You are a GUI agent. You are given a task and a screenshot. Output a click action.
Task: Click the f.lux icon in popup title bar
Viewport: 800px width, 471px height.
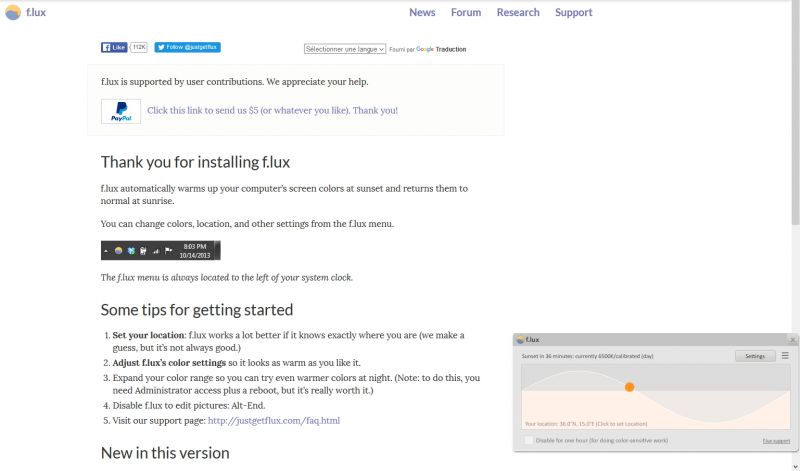coord(520,340)
